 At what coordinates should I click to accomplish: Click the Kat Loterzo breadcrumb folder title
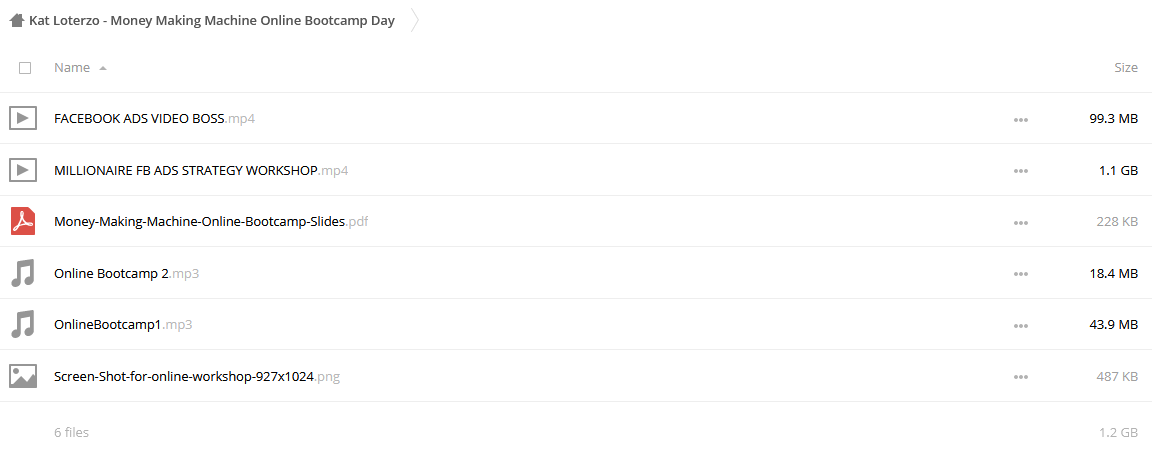click(212, 21)
